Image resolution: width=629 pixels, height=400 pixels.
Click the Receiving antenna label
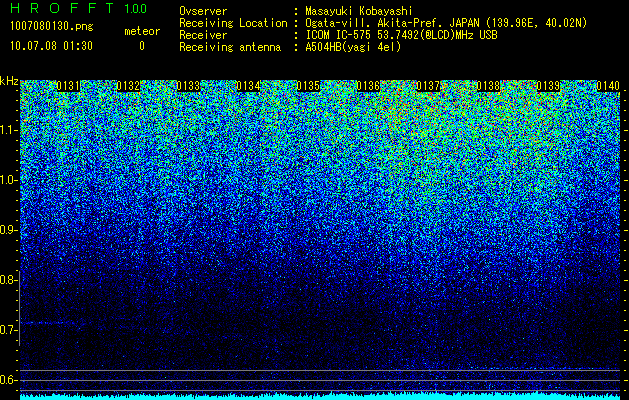click(230, 47)
